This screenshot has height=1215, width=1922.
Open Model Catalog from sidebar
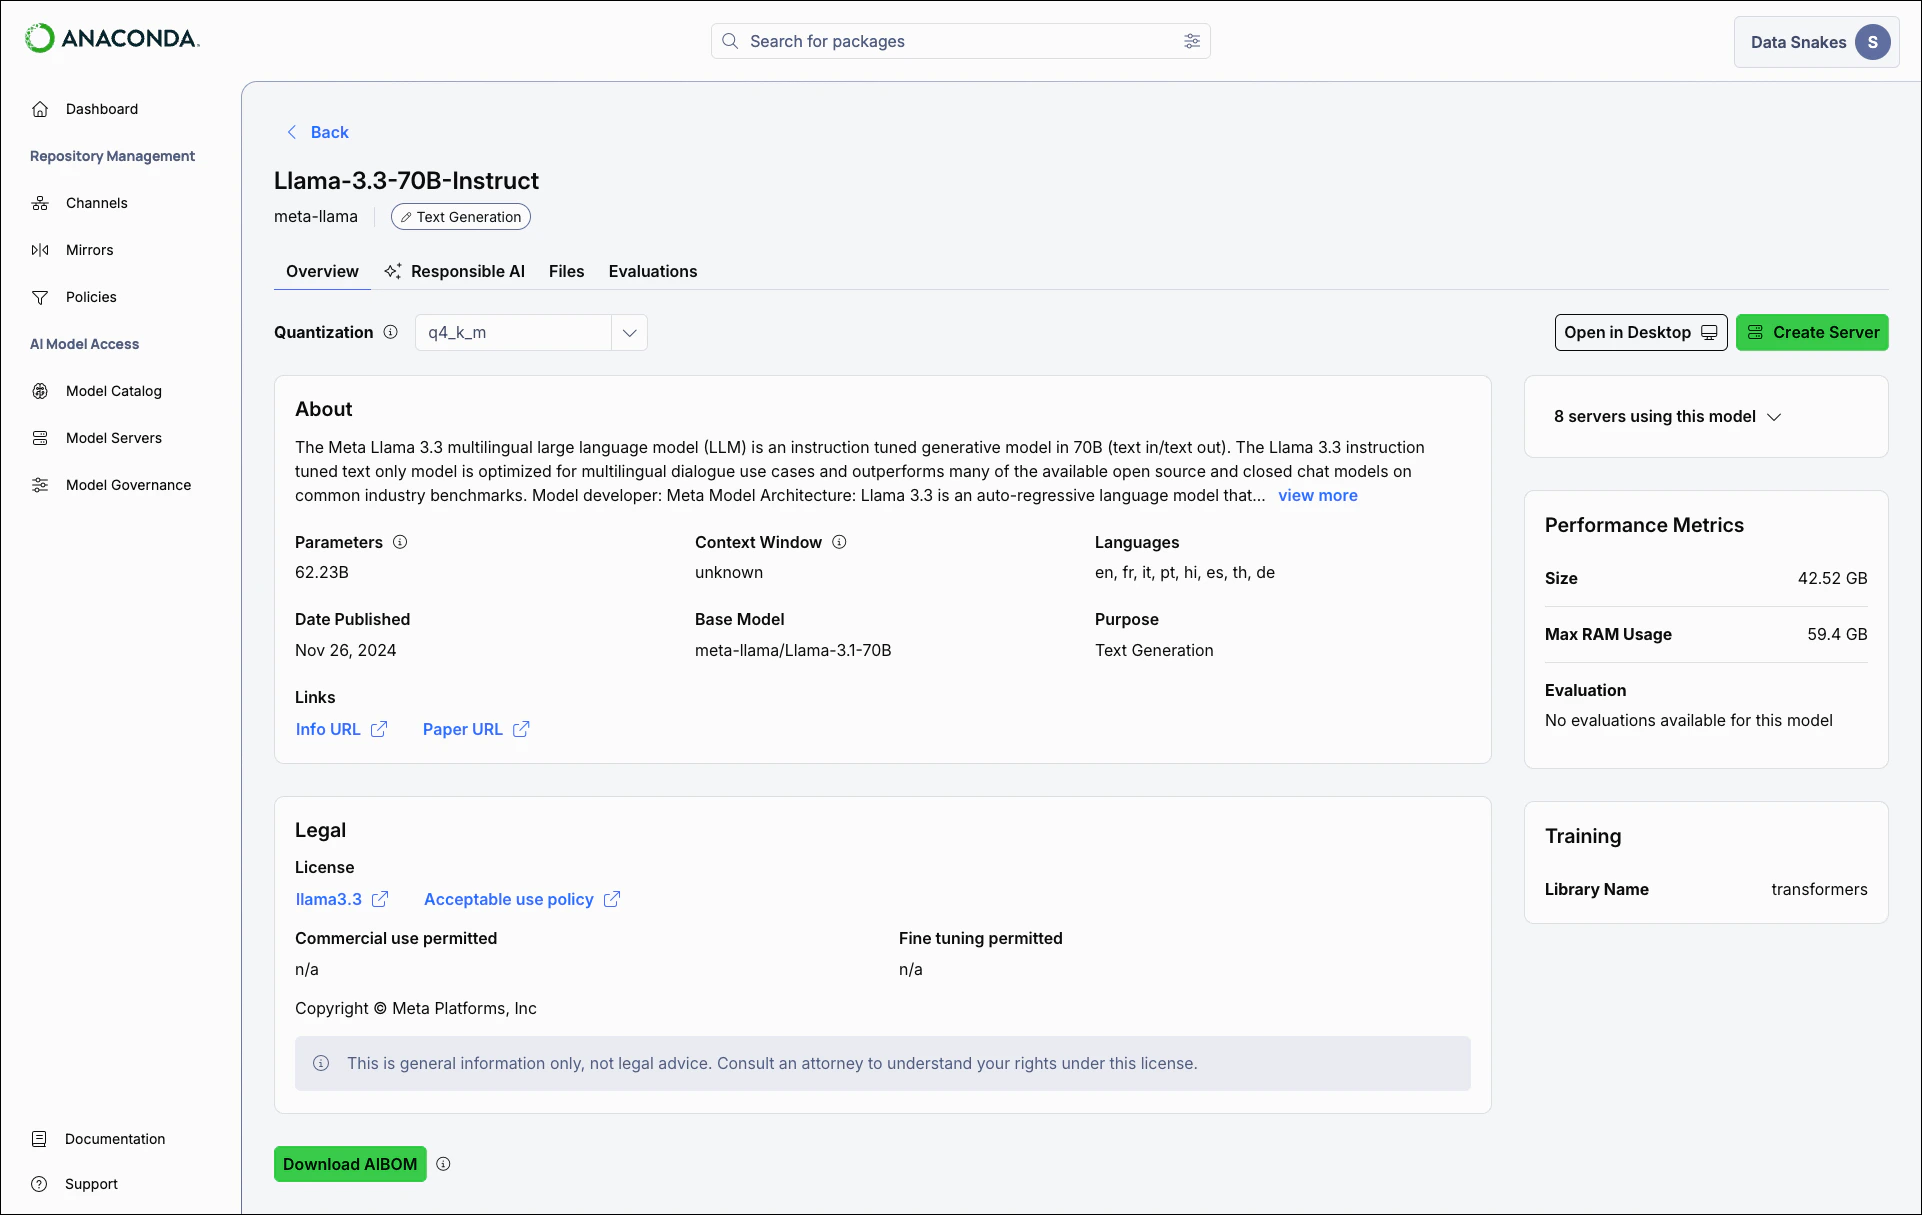click(x=113, y=391)
